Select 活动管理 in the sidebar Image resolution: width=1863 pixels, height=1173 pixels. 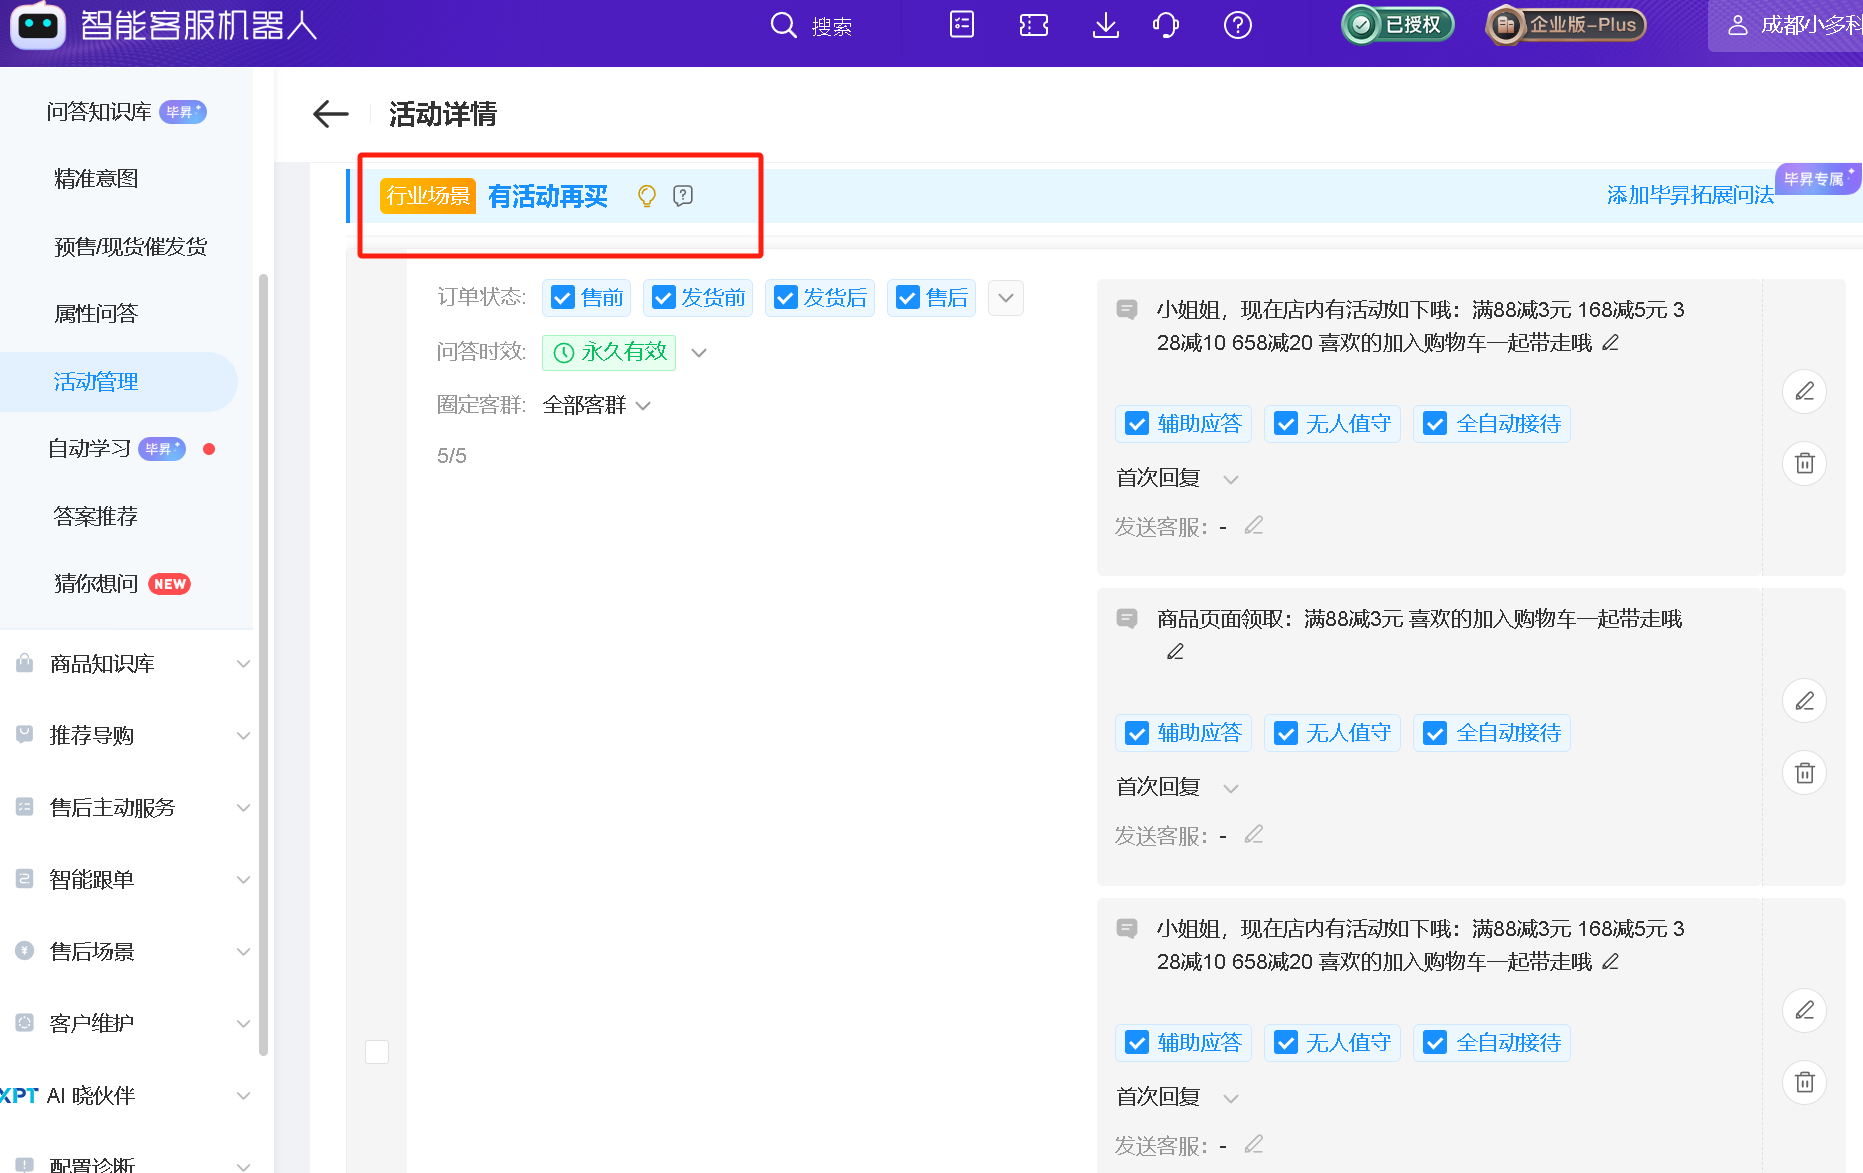[x=96, y=382]
